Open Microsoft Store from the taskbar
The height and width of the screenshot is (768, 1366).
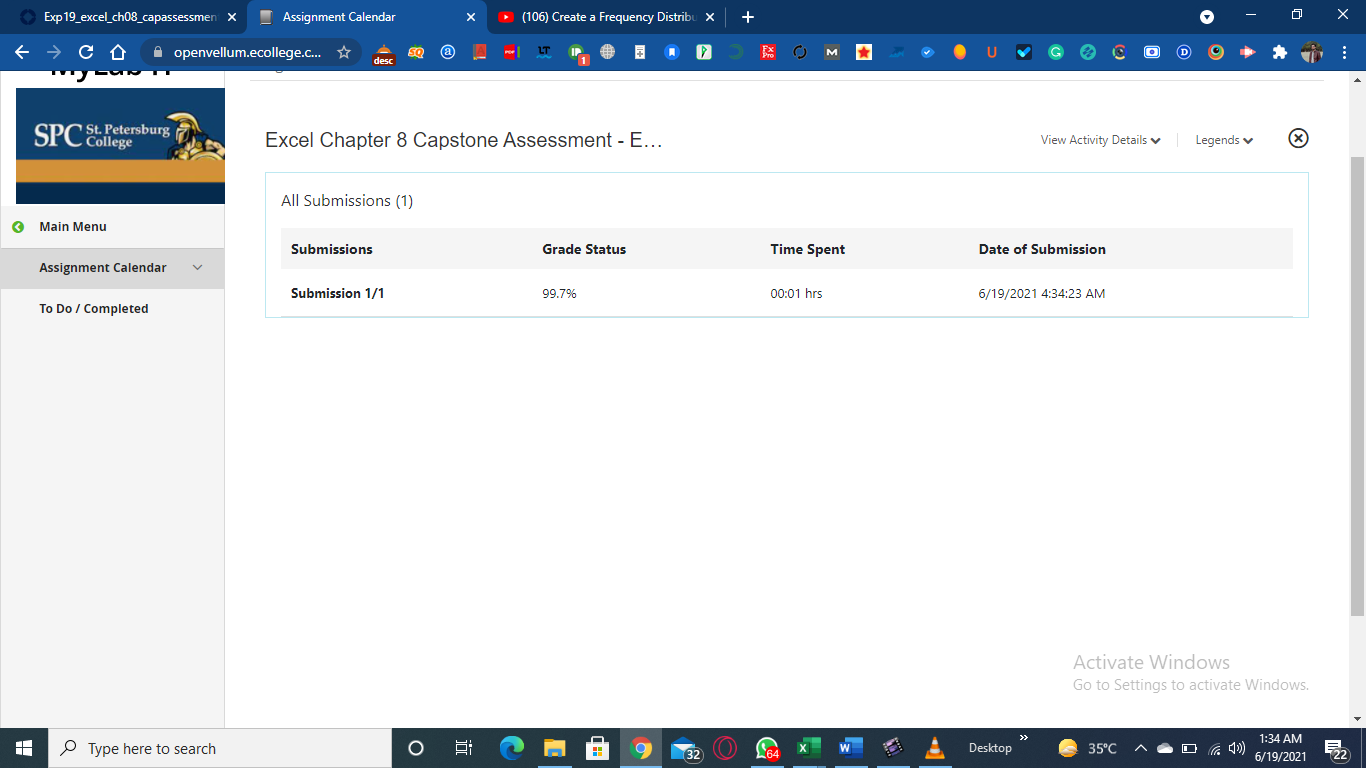(x=598, y=748)
